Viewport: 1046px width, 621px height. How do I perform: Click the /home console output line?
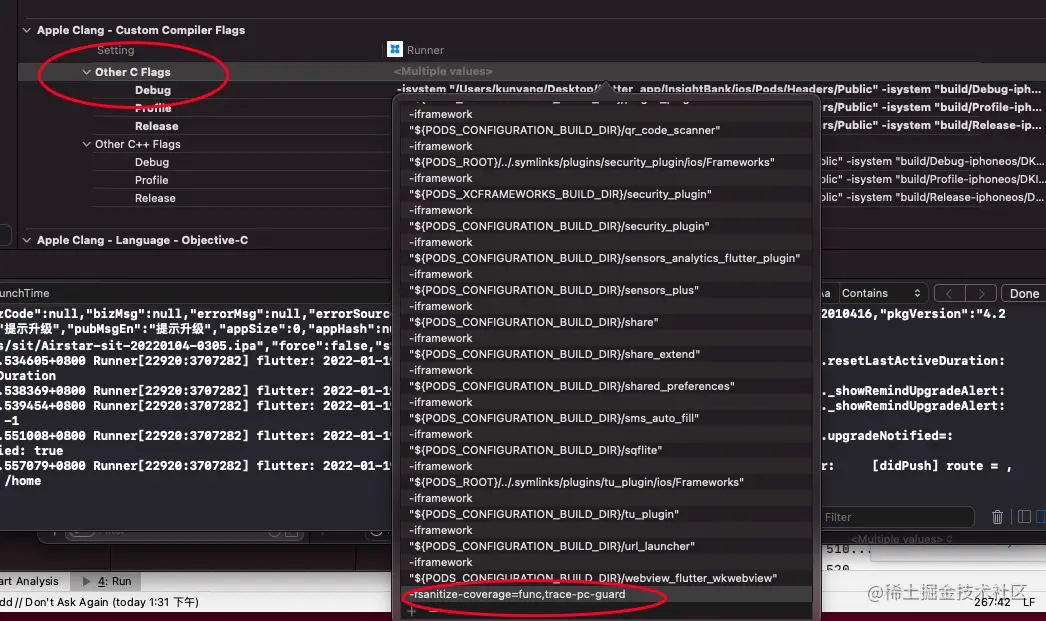(x=23, y=481)
